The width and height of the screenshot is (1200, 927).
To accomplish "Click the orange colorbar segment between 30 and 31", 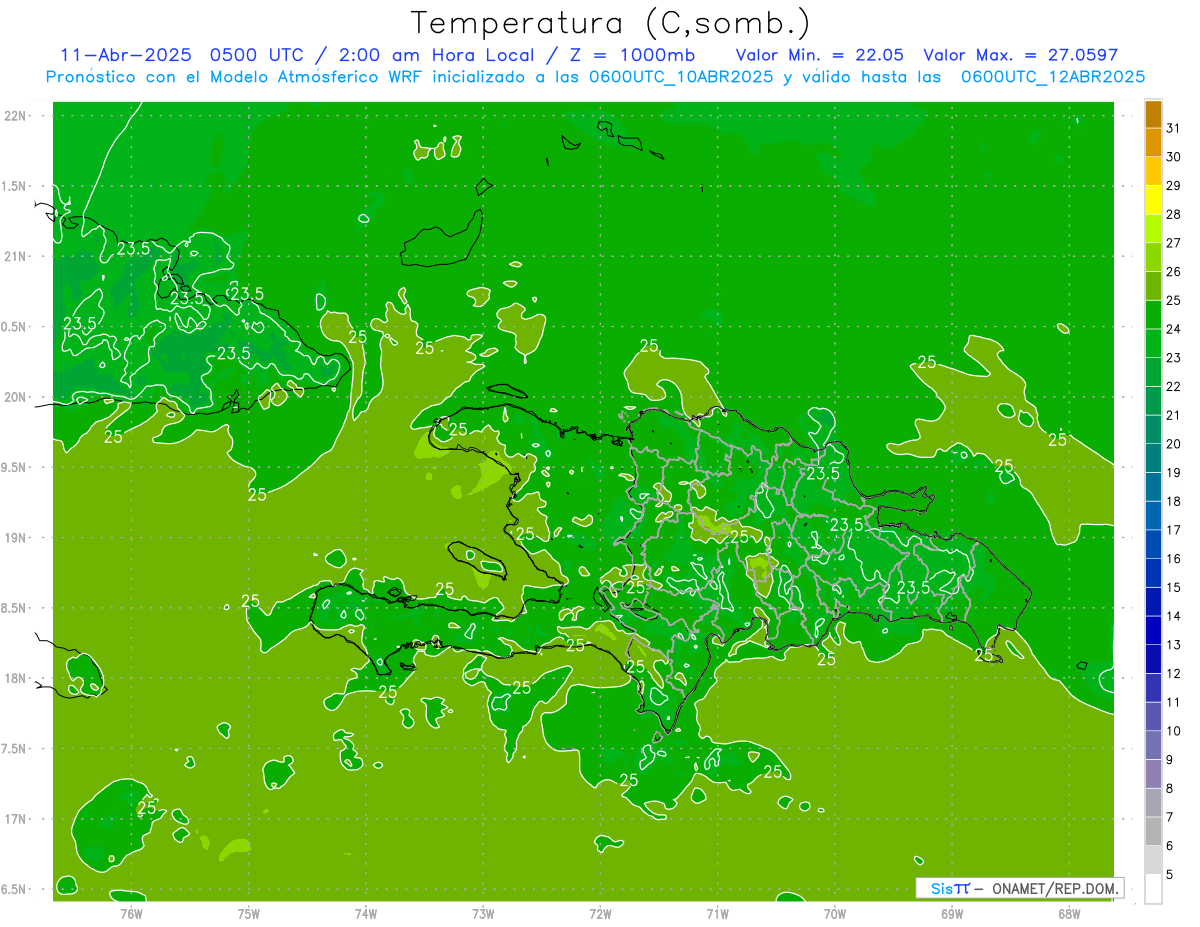I will (x=1153, y=142).
